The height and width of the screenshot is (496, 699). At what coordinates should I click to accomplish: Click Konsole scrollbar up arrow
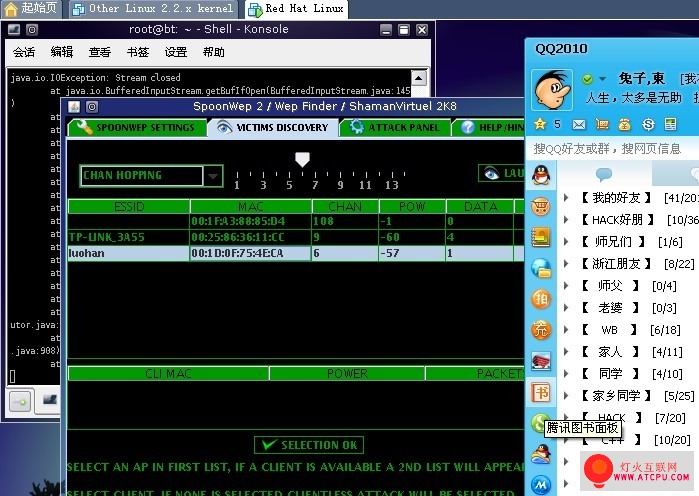click(419, 79)
